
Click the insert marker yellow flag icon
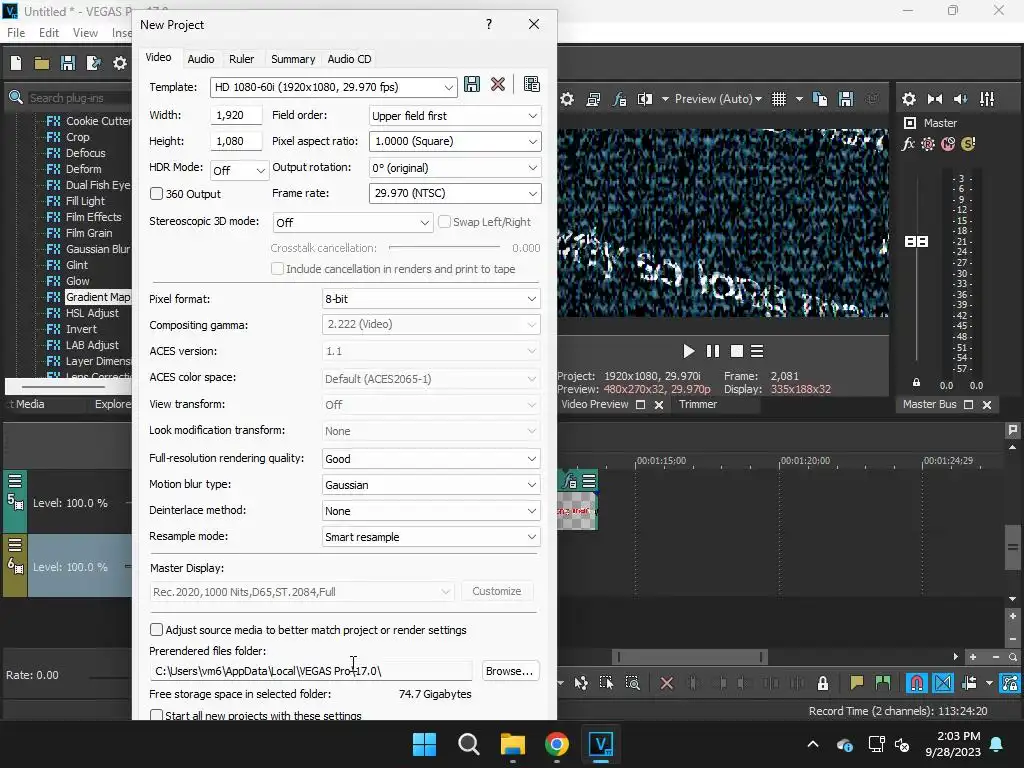[856, 684]
